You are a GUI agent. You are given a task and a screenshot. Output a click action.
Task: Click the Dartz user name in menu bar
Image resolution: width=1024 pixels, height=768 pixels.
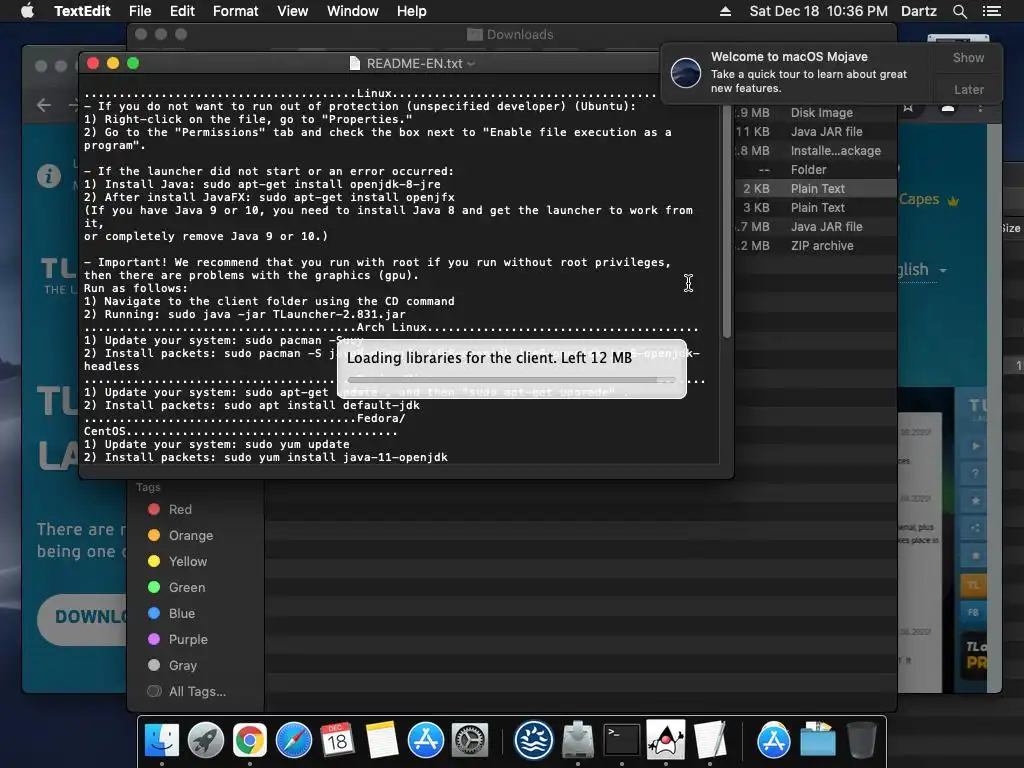pyautogui.click(x=918, y=11)
